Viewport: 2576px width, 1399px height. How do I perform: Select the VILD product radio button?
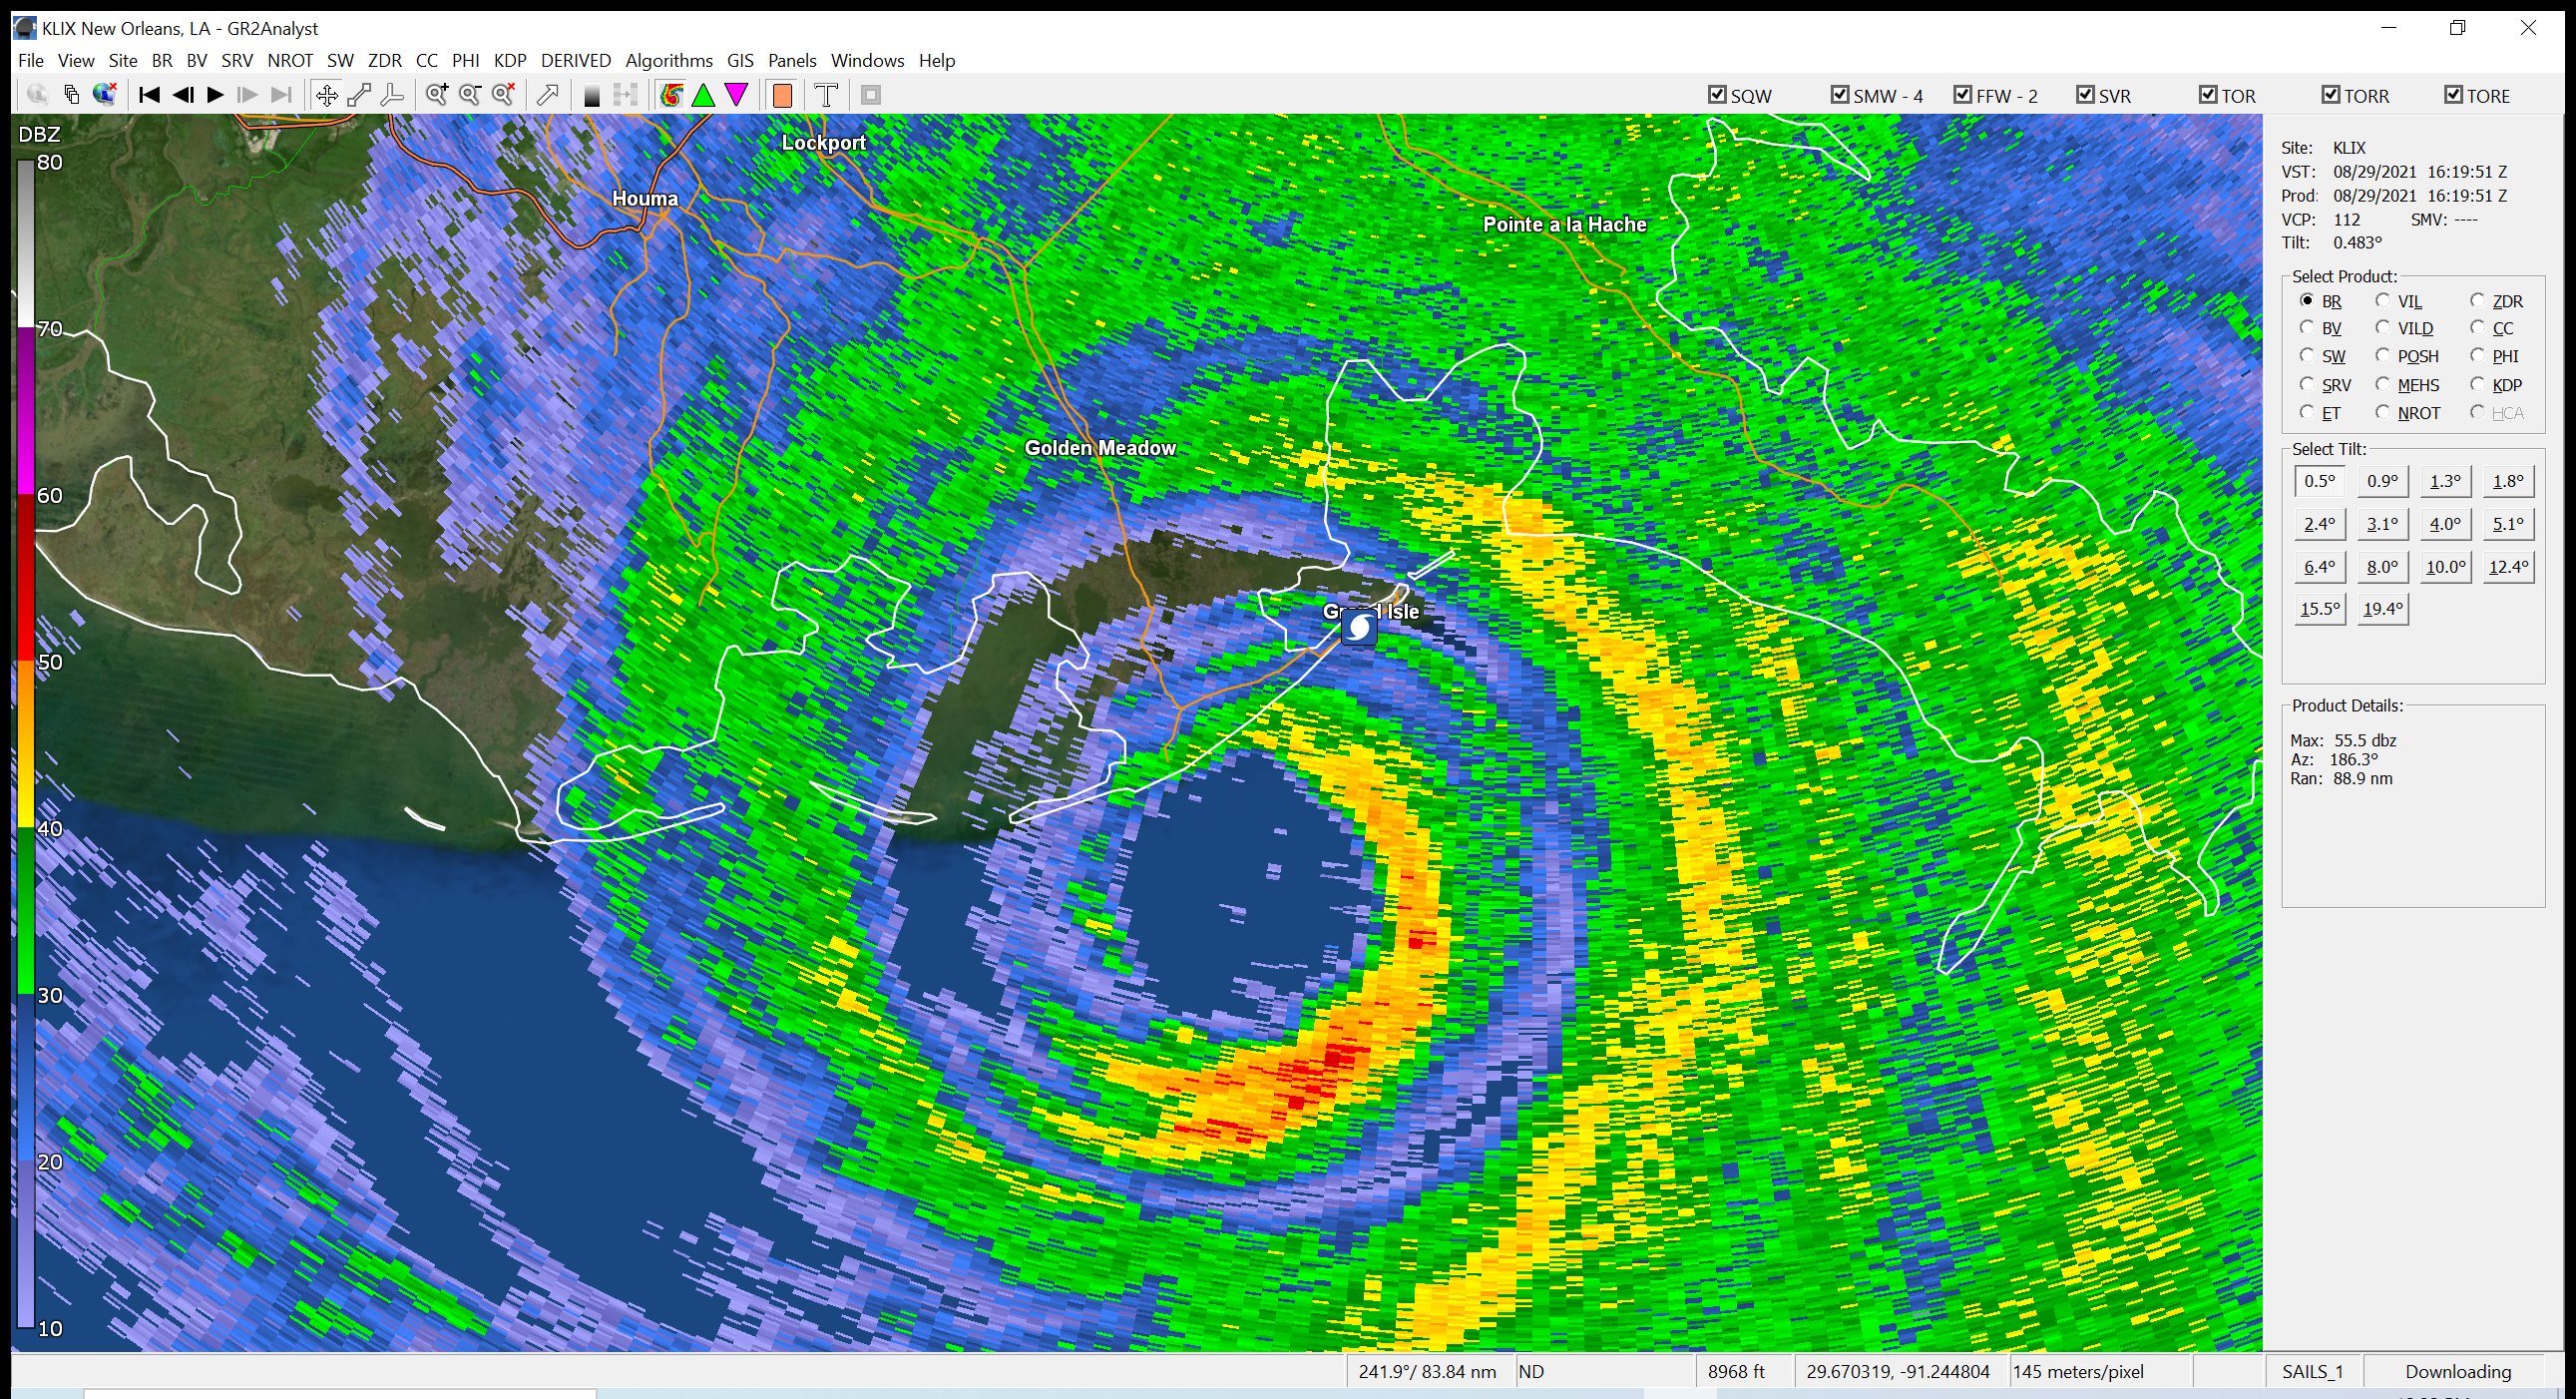[x=2383, y=327]
